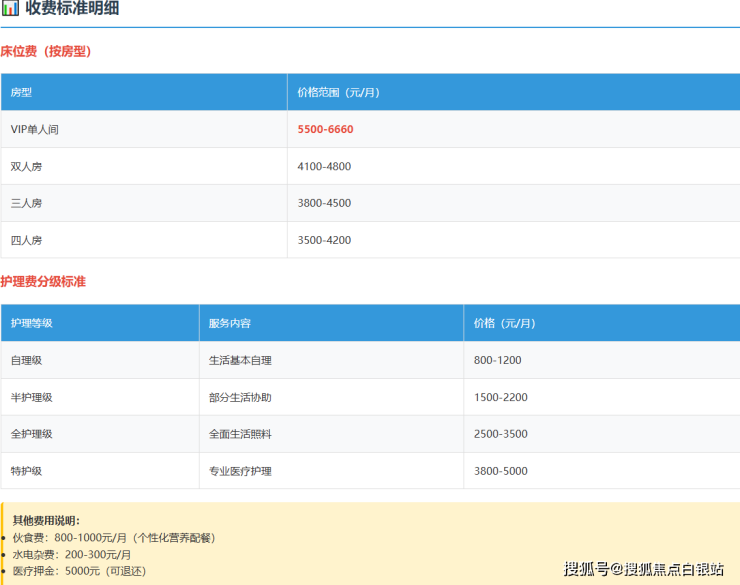Click the bar chart icon beside 收费标准明细
The width and height of the screenshot is (740, 585).
10,9
